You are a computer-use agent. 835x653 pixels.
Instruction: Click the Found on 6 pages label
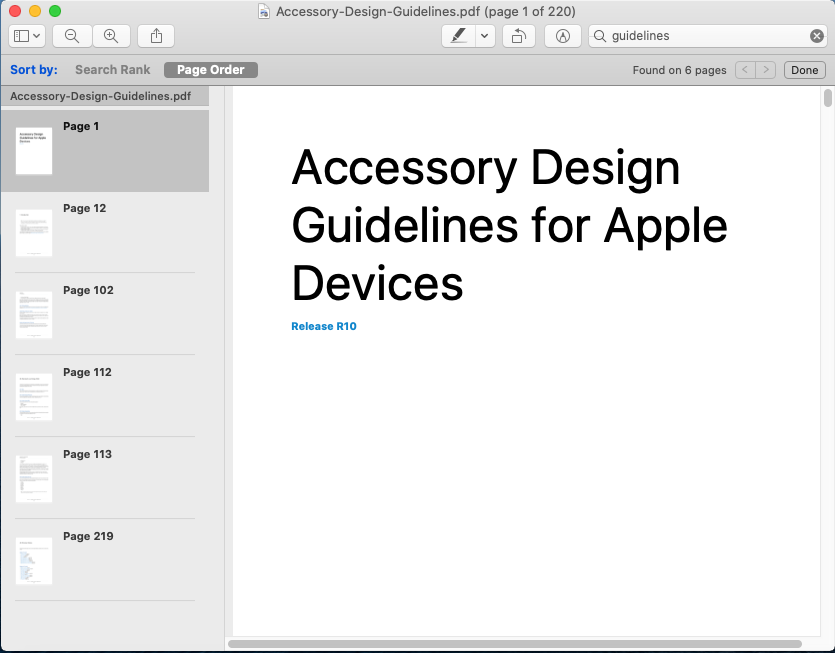tap(679, 70)
